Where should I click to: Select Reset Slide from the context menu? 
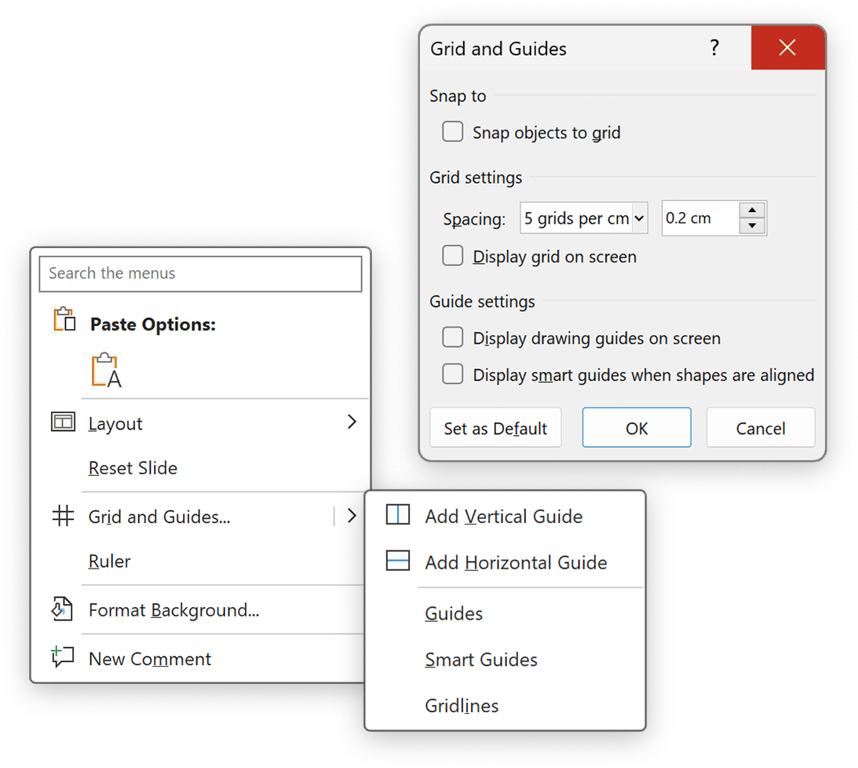pyautogui.click(x=133, y=468)
